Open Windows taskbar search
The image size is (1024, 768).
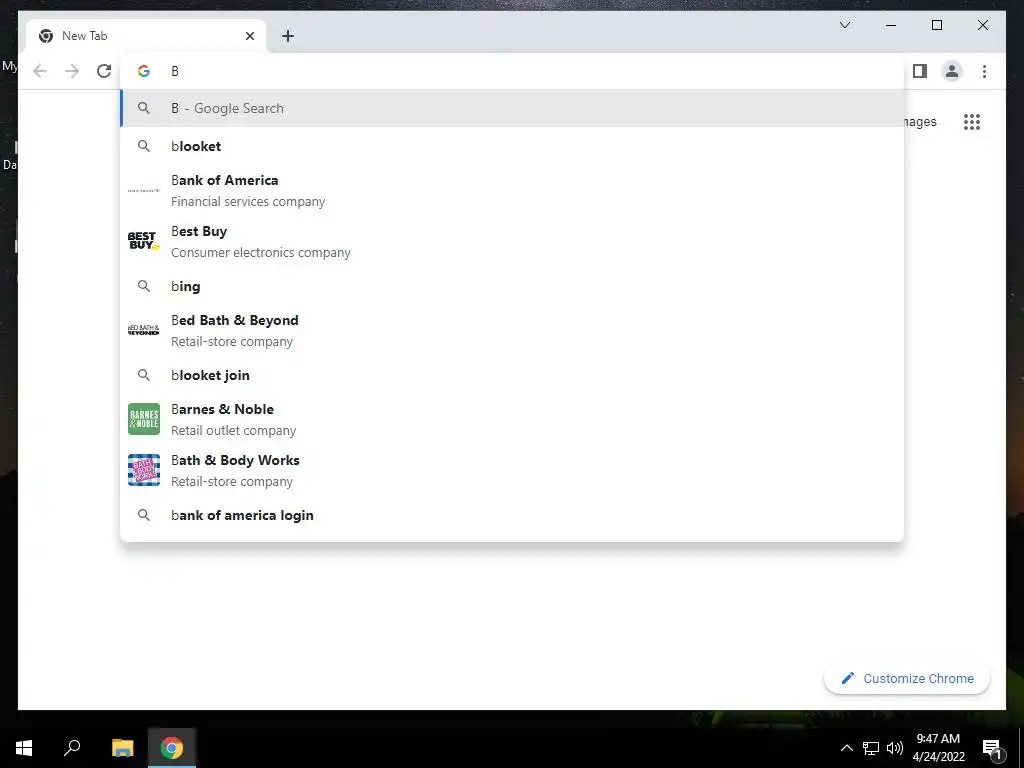pos(72,748)
